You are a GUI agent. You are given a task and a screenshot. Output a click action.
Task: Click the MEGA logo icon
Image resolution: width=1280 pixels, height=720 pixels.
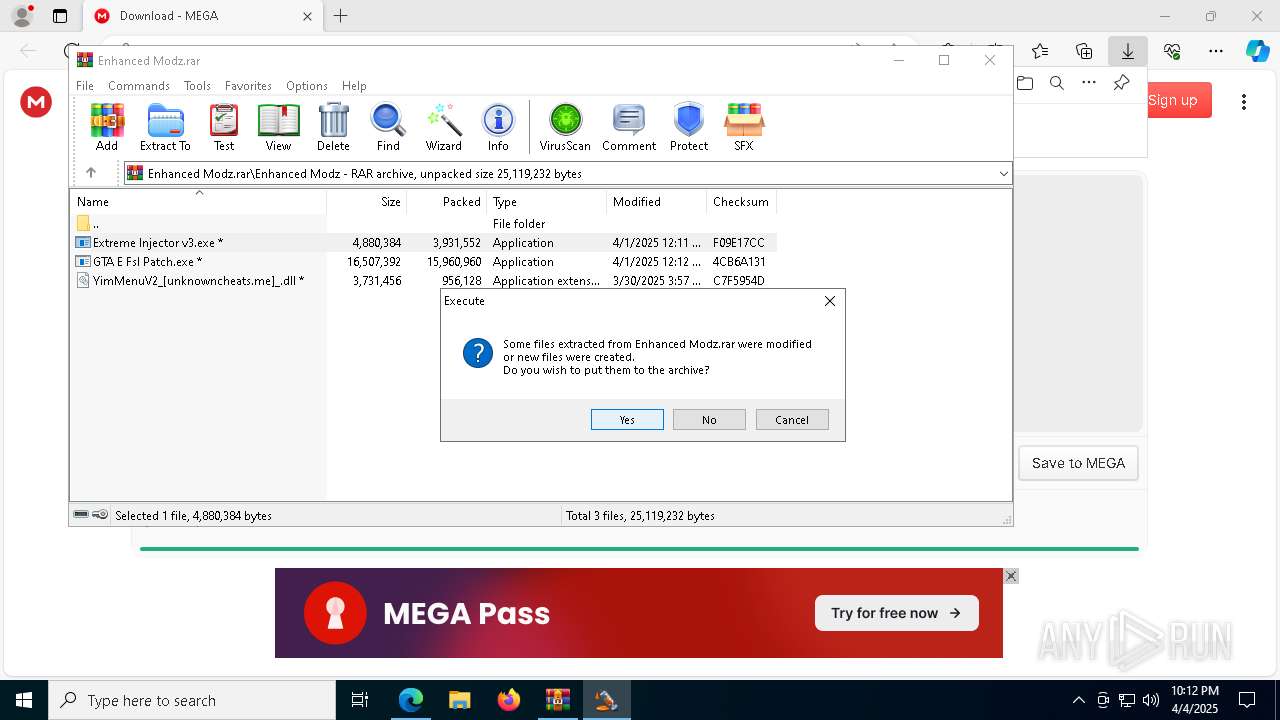(36, 102)
